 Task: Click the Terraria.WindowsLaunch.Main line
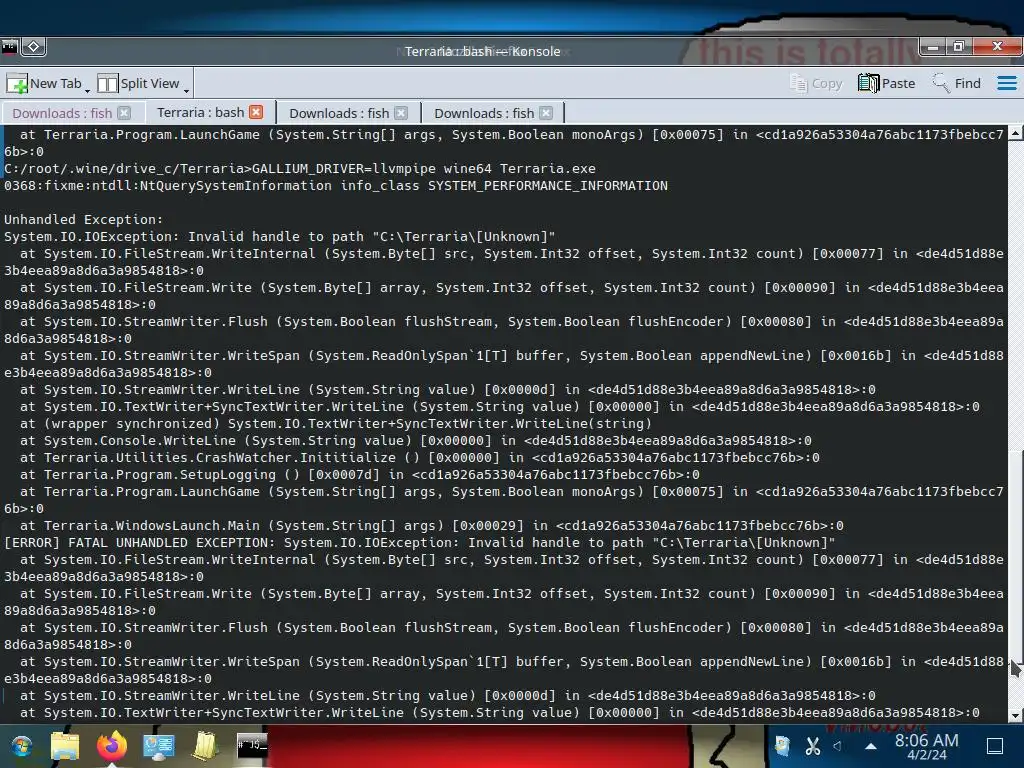tap(431, 526)
